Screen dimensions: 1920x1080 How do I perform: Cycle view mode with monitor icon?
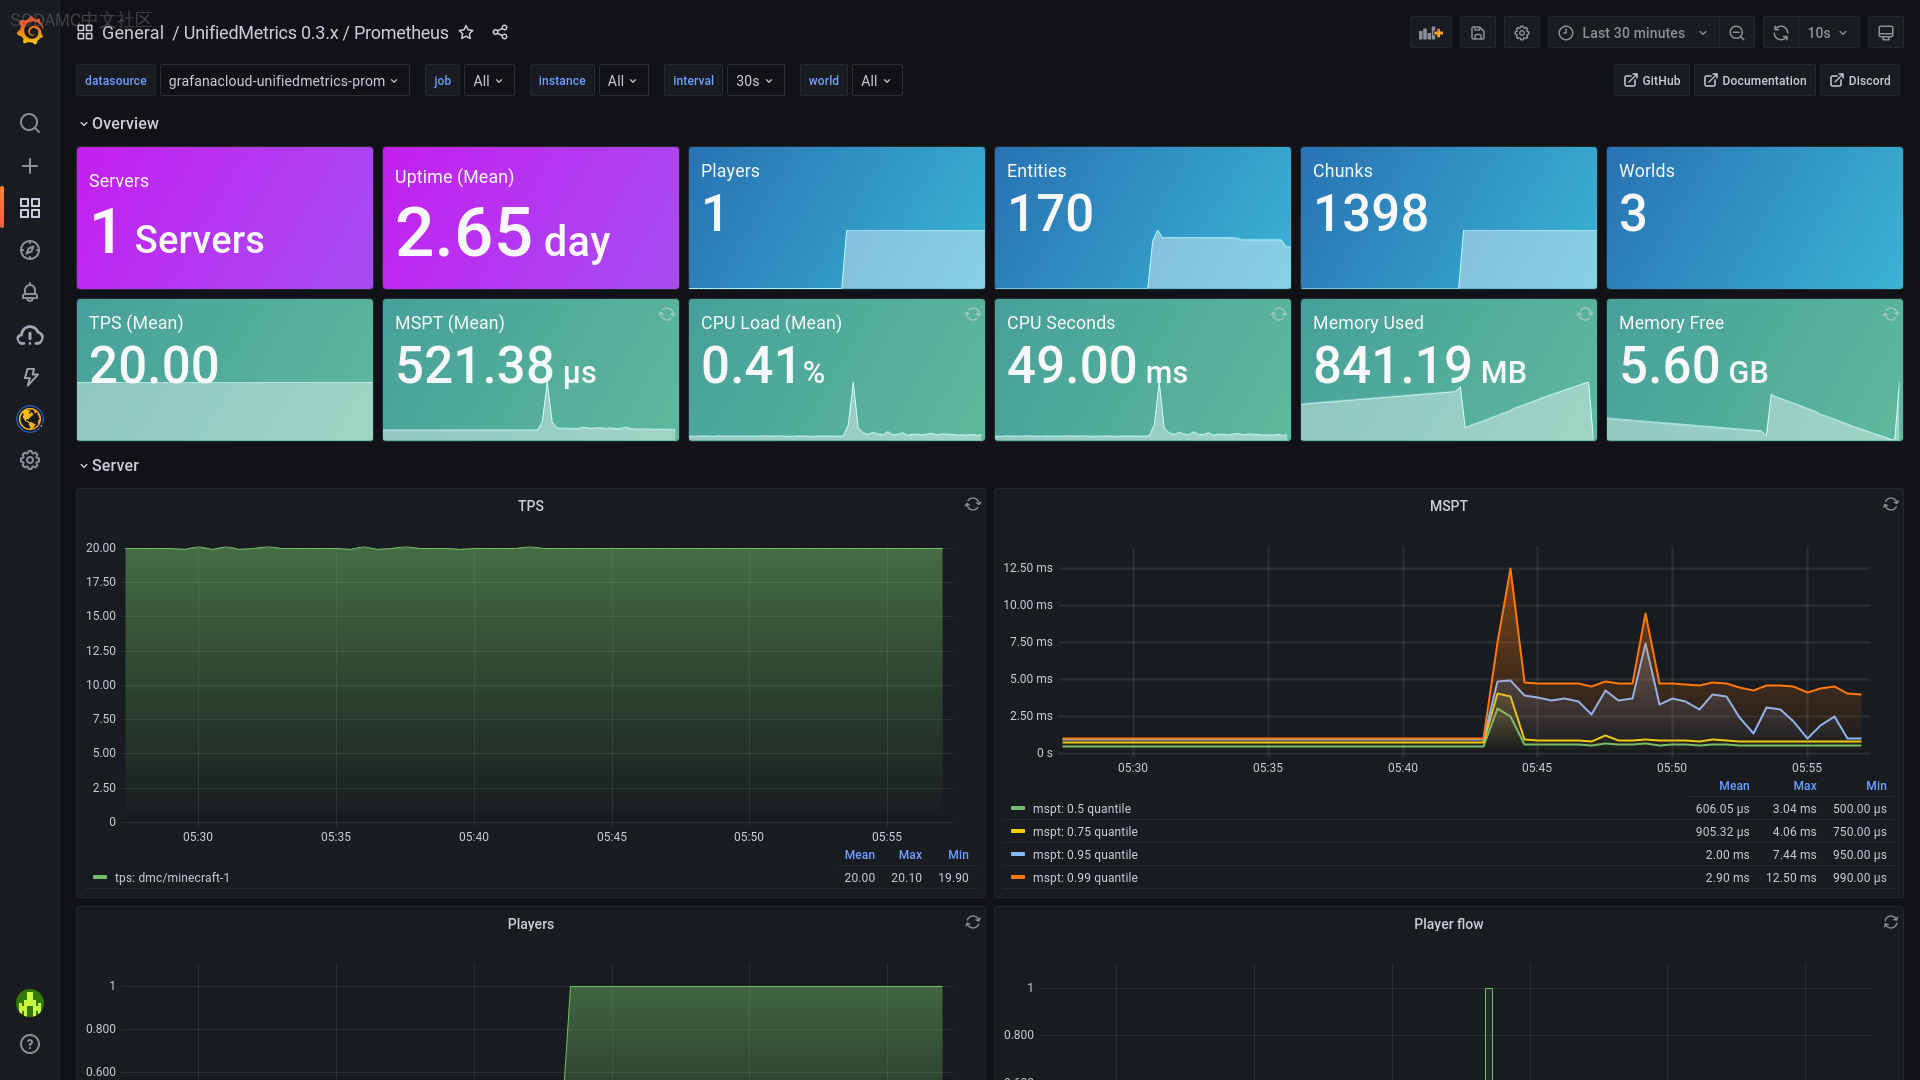click(1885, 33)
